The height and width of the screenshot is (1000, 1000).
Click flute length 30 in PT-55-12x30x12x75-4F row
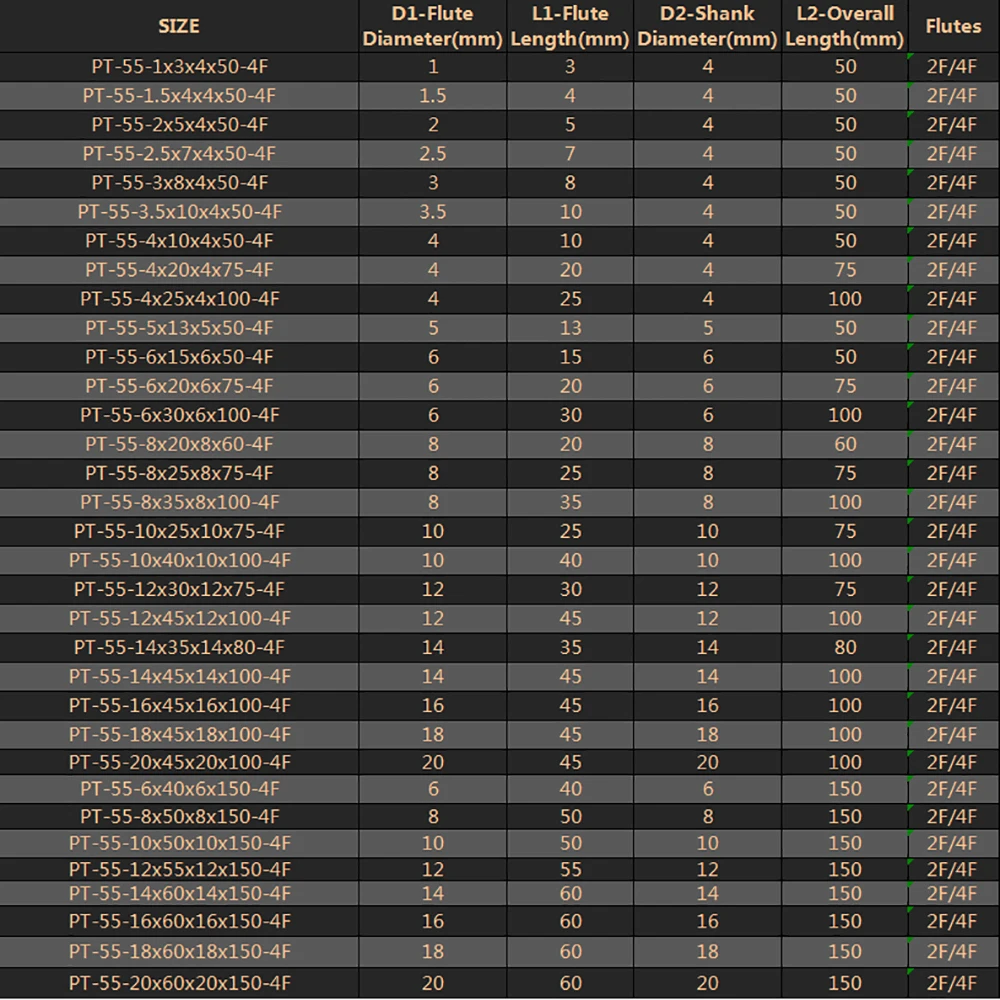(x=570, y=589)
